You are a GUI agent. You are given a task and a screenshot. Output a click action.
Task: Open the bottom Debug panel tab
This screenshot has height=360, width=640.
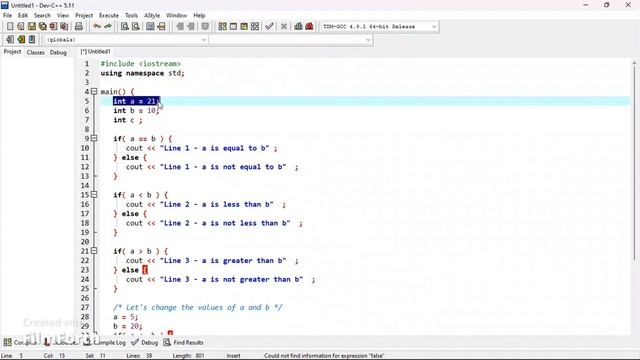pyautogui.click(x=145, y=342)
